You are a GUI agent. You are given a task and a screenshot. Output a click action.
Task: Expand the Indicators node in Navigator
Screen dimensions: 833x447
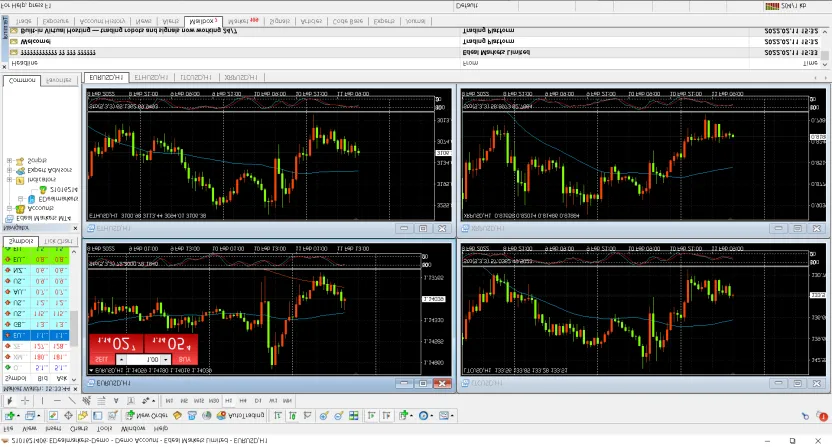click(x=9, y=180)
